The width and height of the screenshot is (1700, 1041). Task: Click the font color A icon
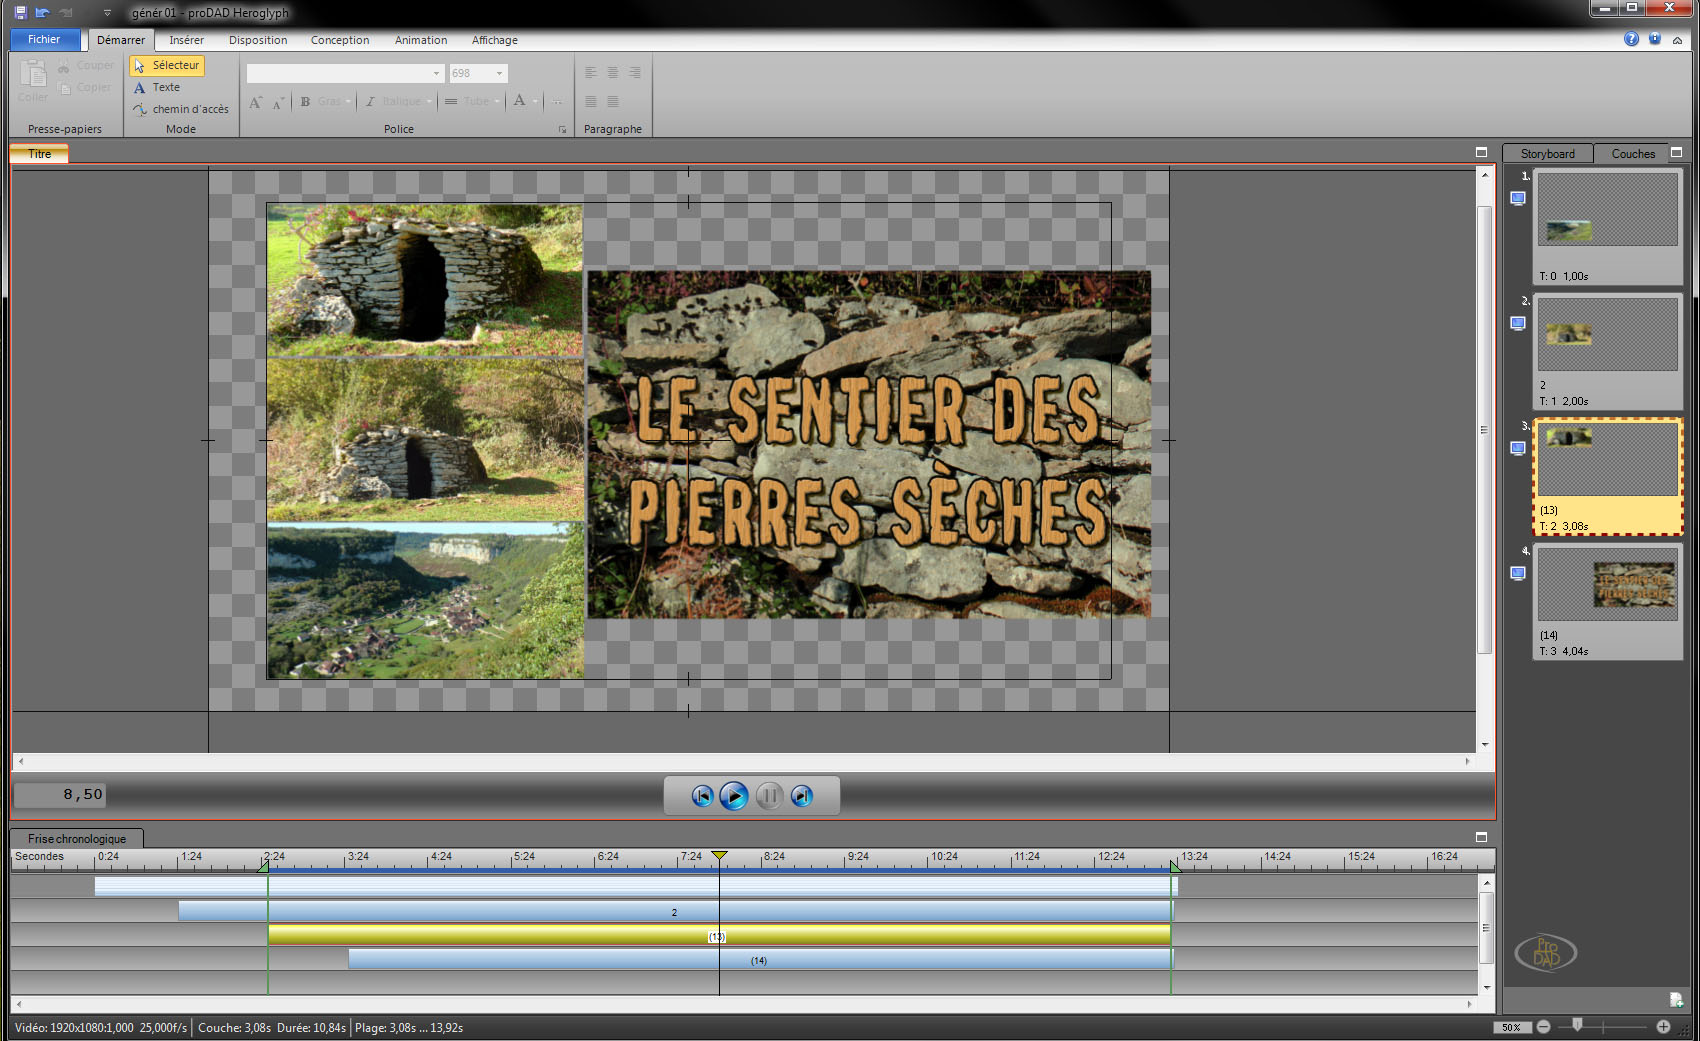[x=519, y=101]
